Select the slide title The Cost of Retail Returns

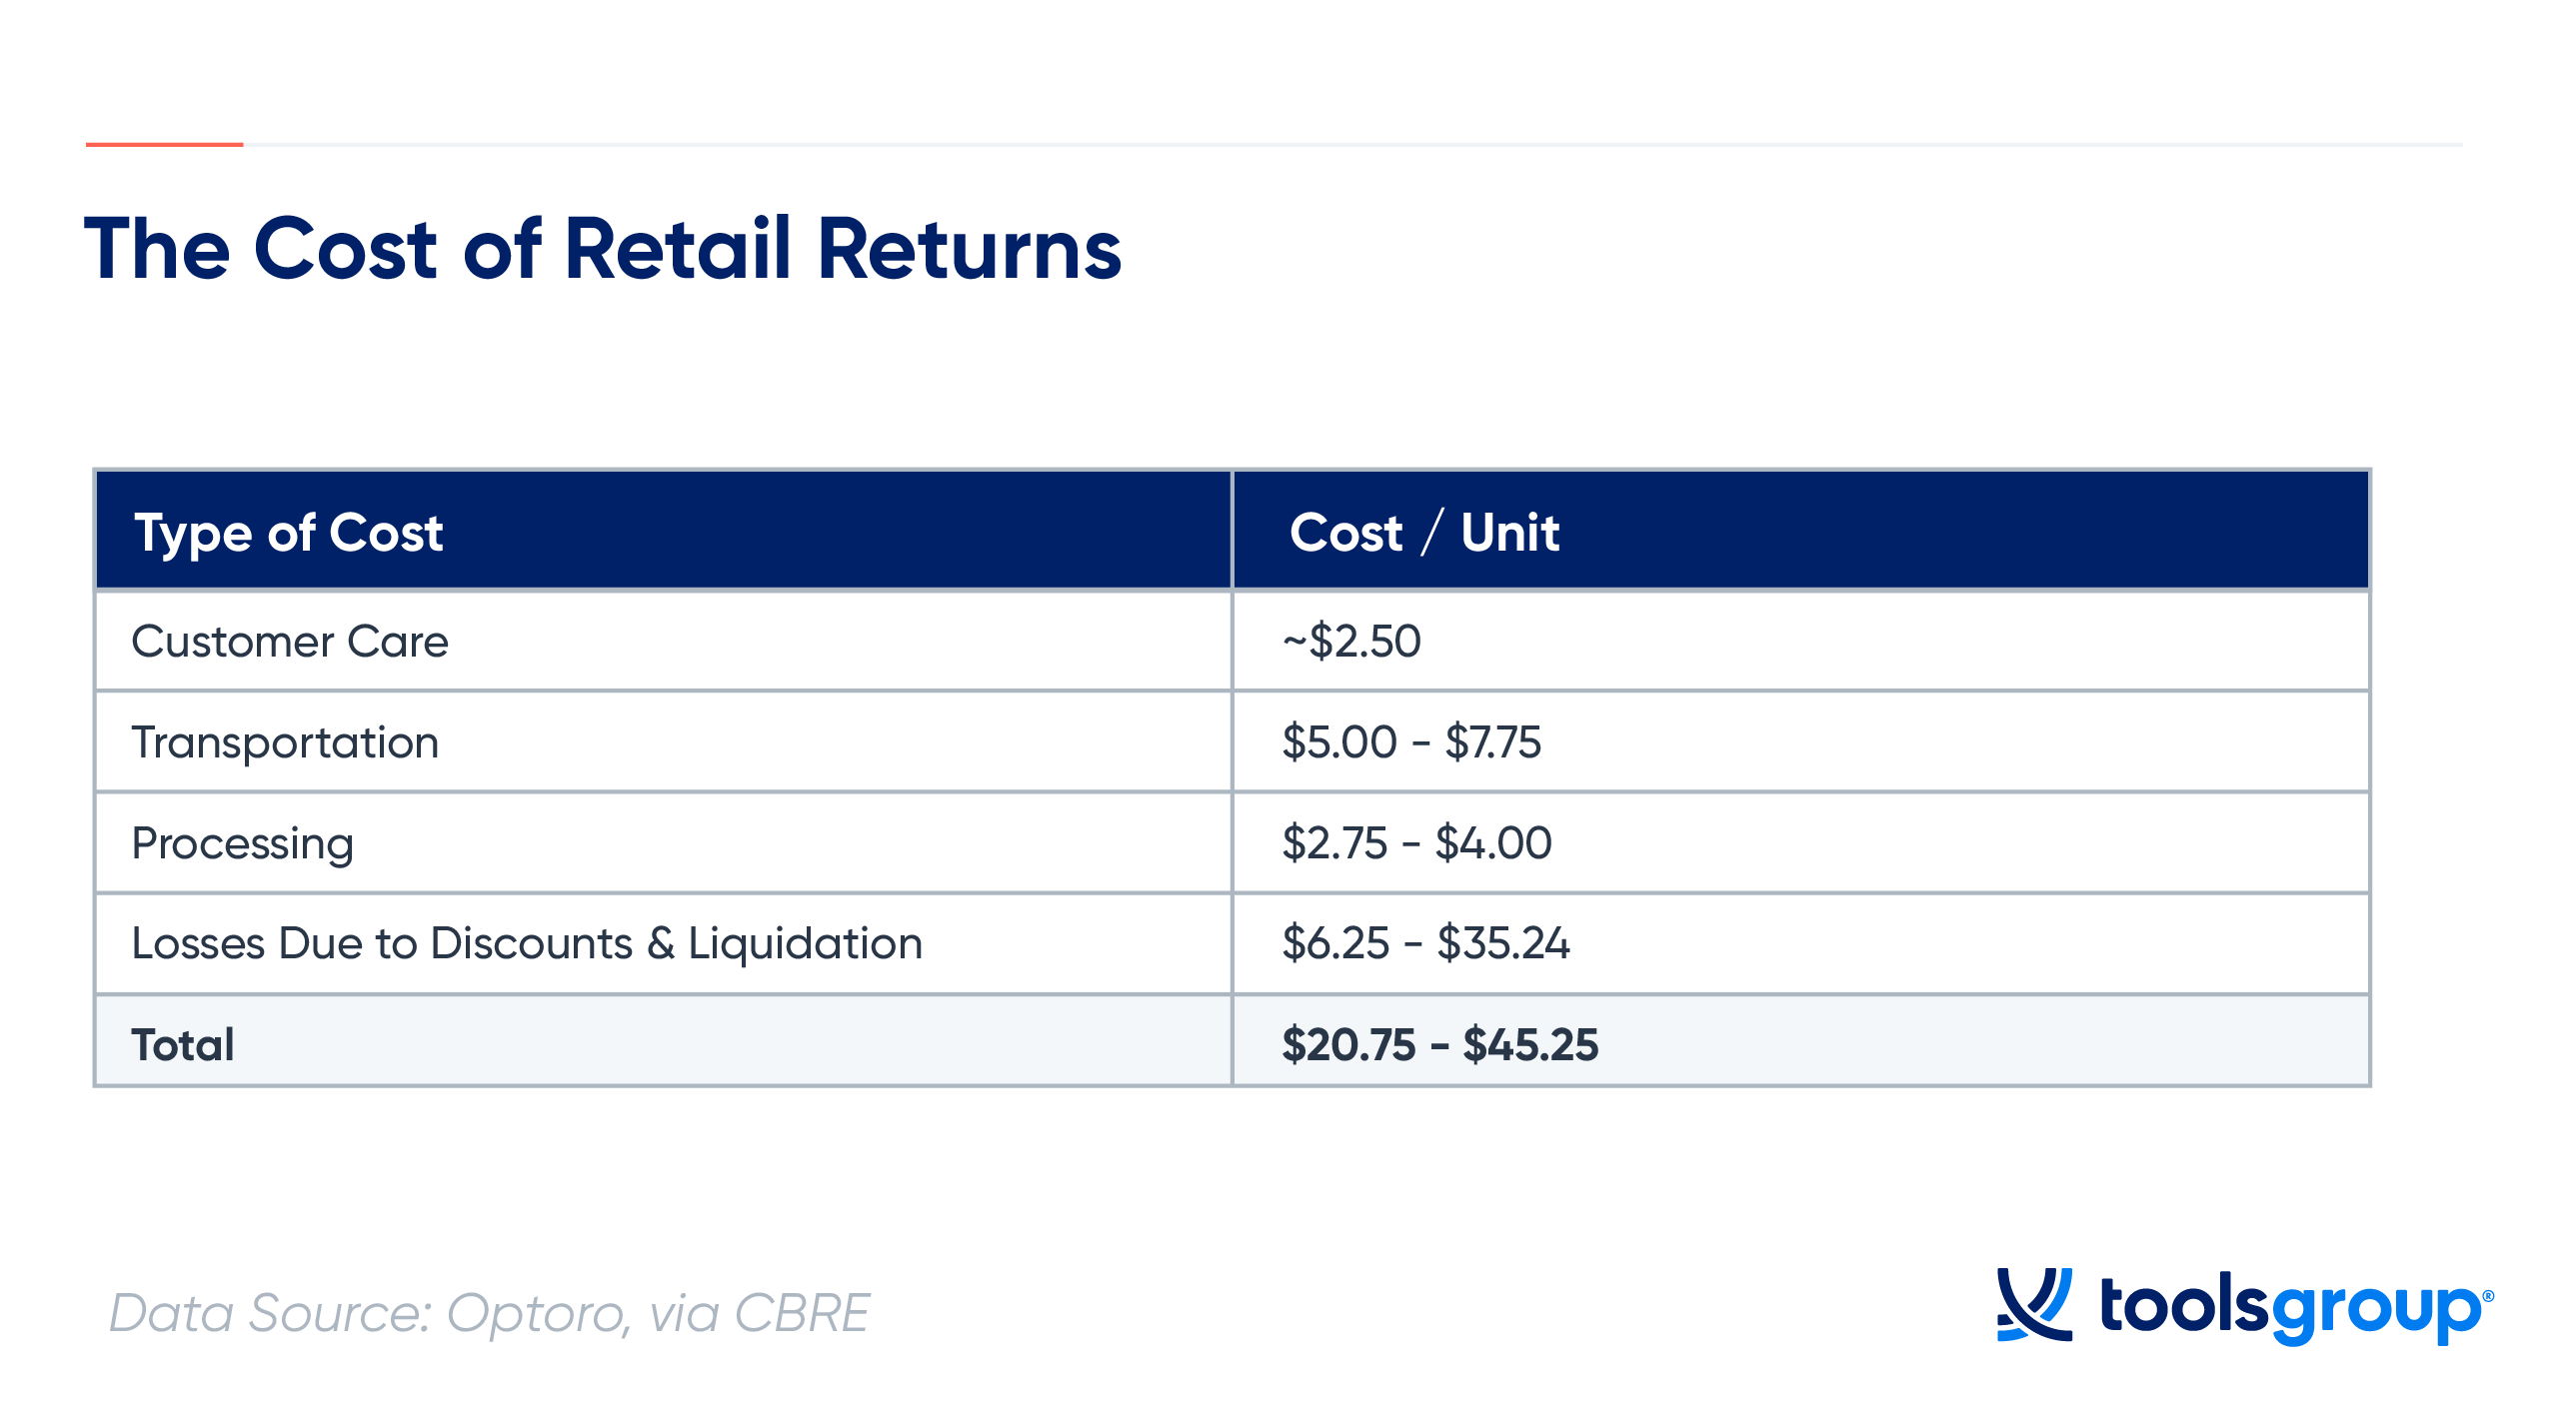602,248
